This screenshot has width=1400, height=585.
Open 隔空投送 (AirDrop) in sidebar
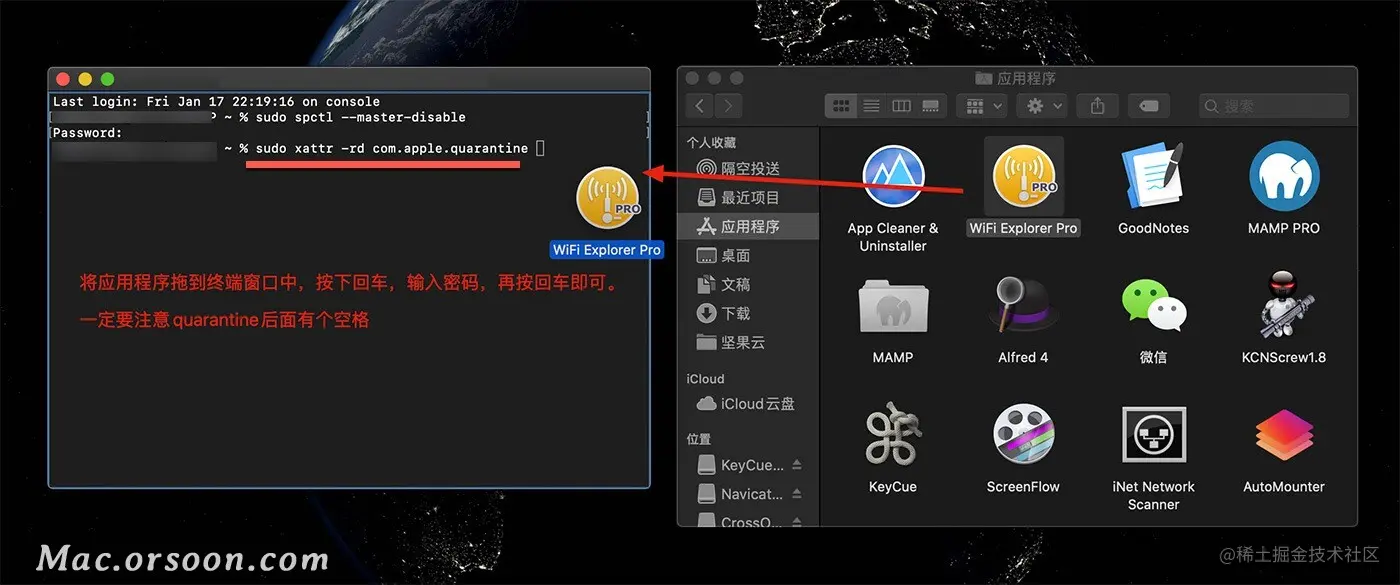click(748, 169)
